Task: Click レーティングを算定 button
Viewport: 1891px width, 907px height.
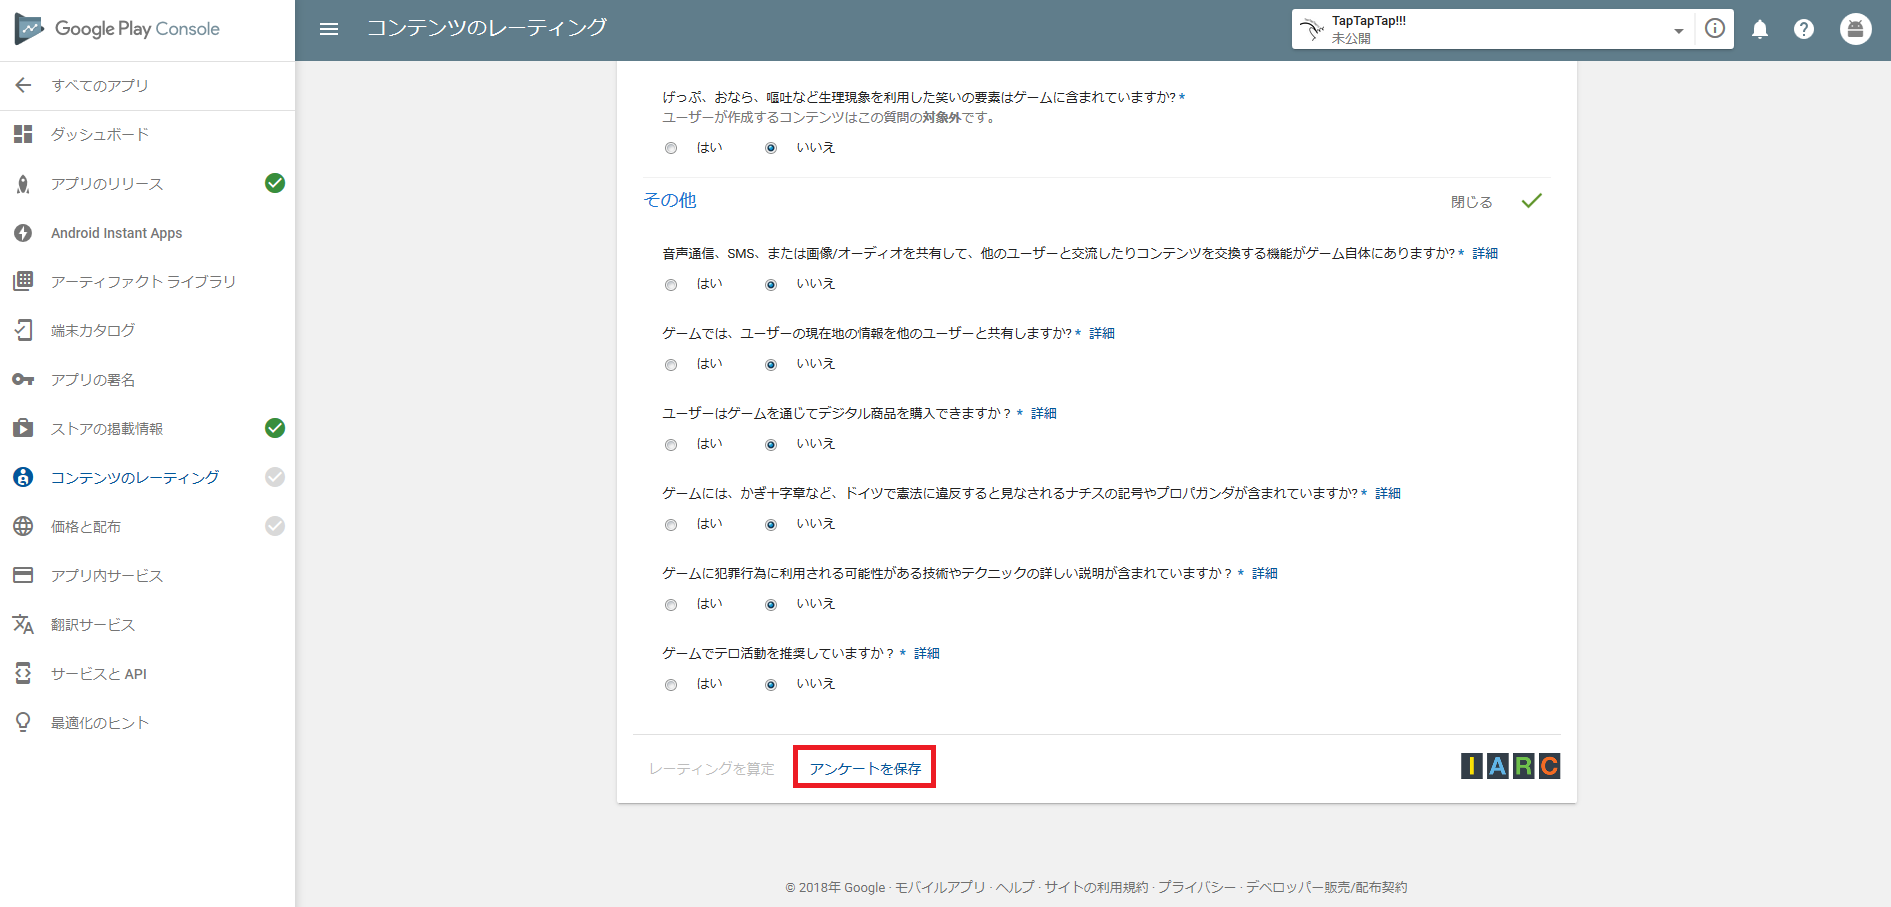Action: click(x=712, y=768)
